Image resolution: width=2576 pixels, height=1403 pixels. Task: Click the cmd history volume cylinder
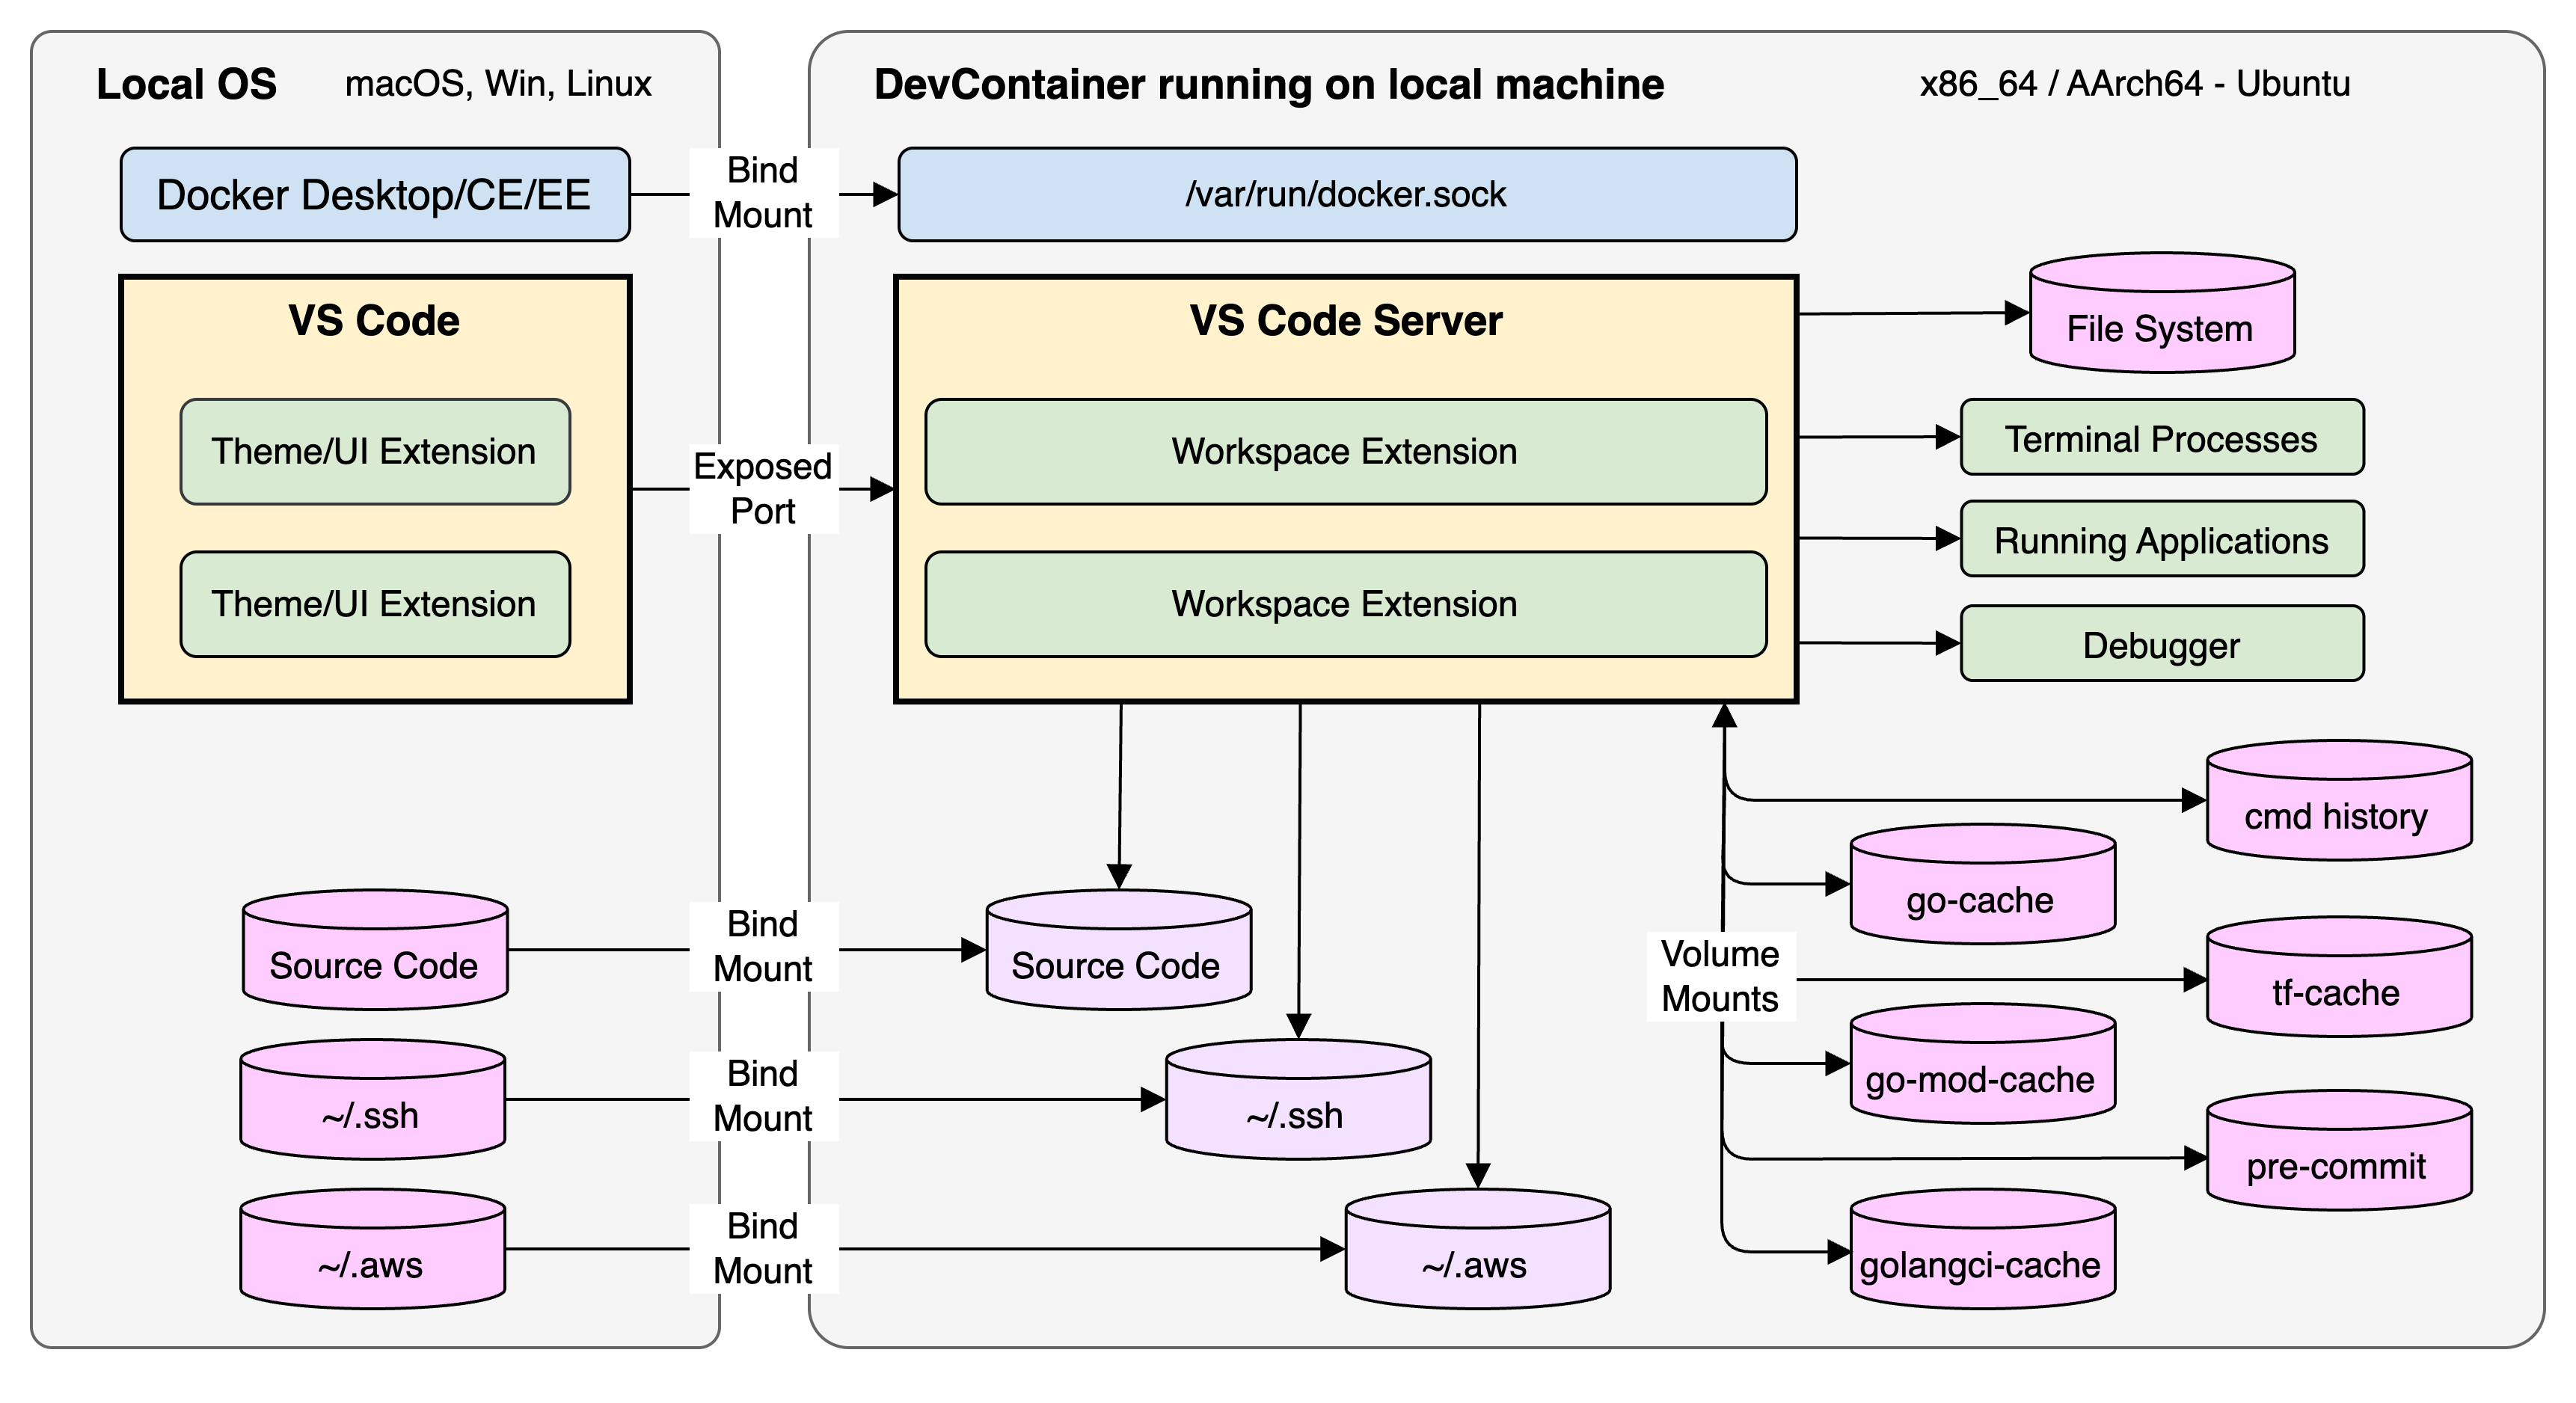[x=2339, y=801]
